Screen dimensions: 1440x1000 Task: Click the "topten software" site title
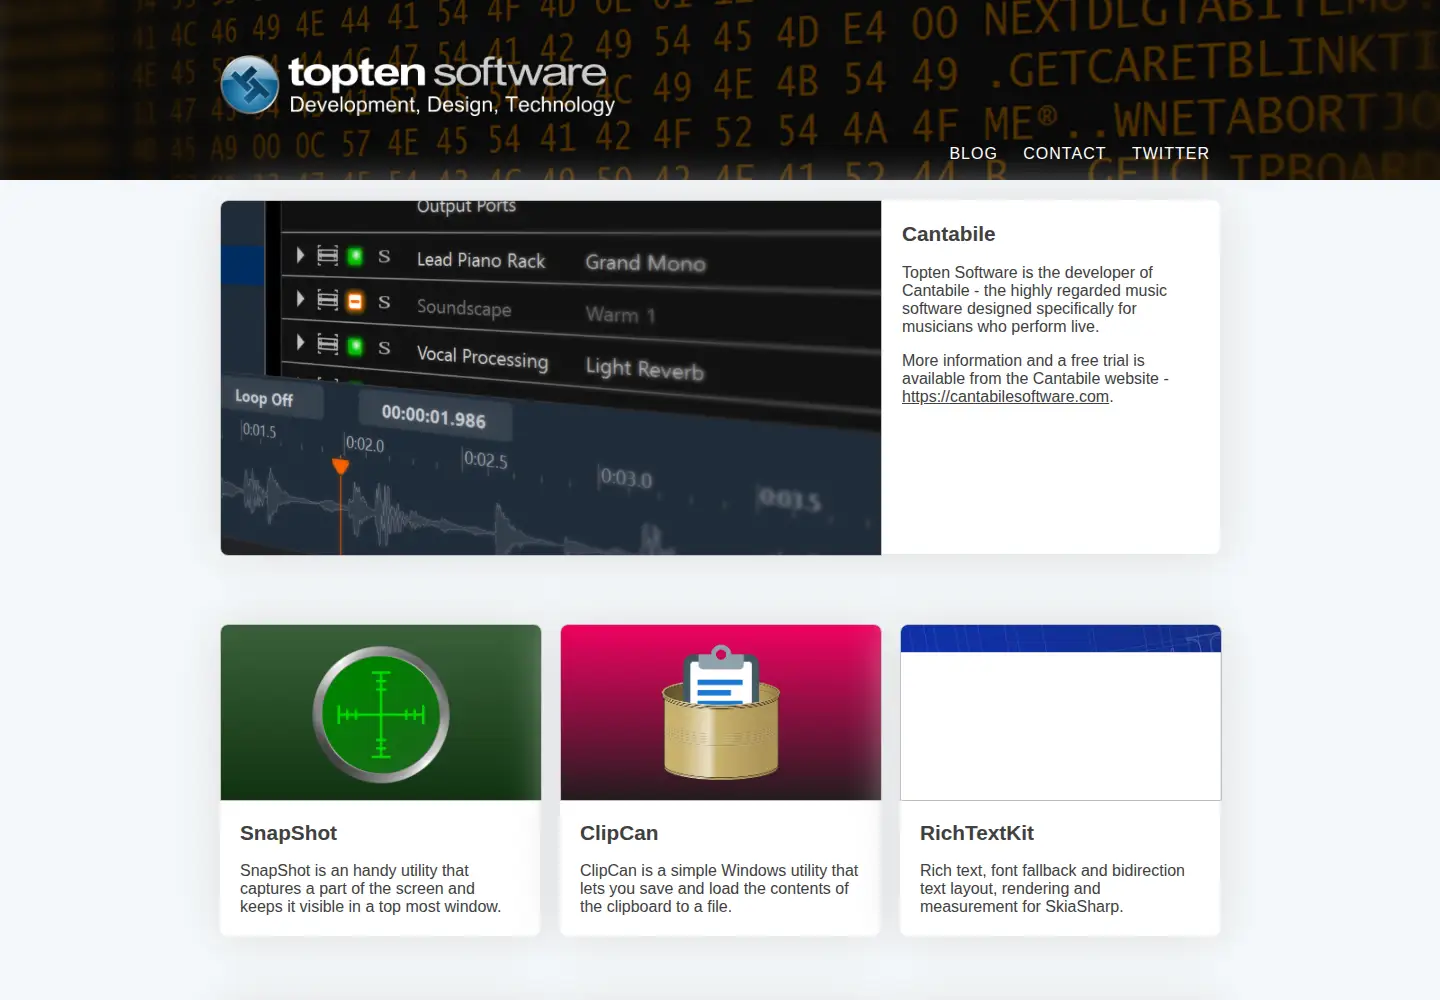tap(447, 72)
